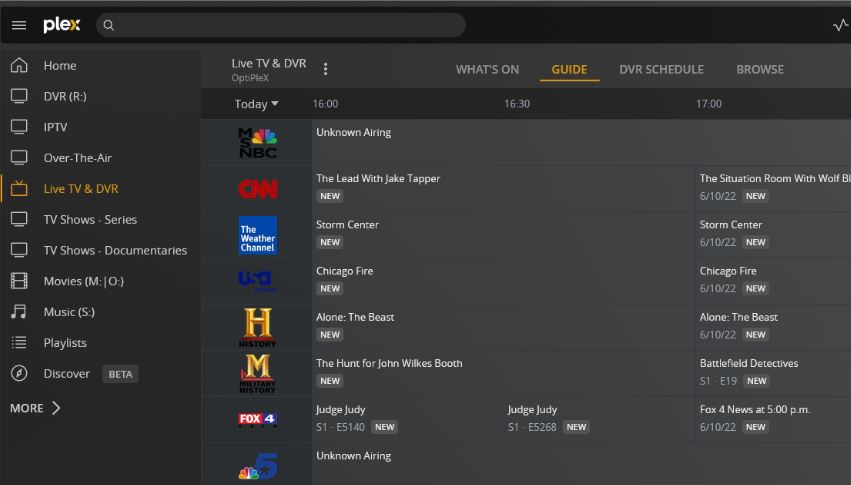Click the 16:30 time header
Screen dimensions: 851x485
[517, 104]
